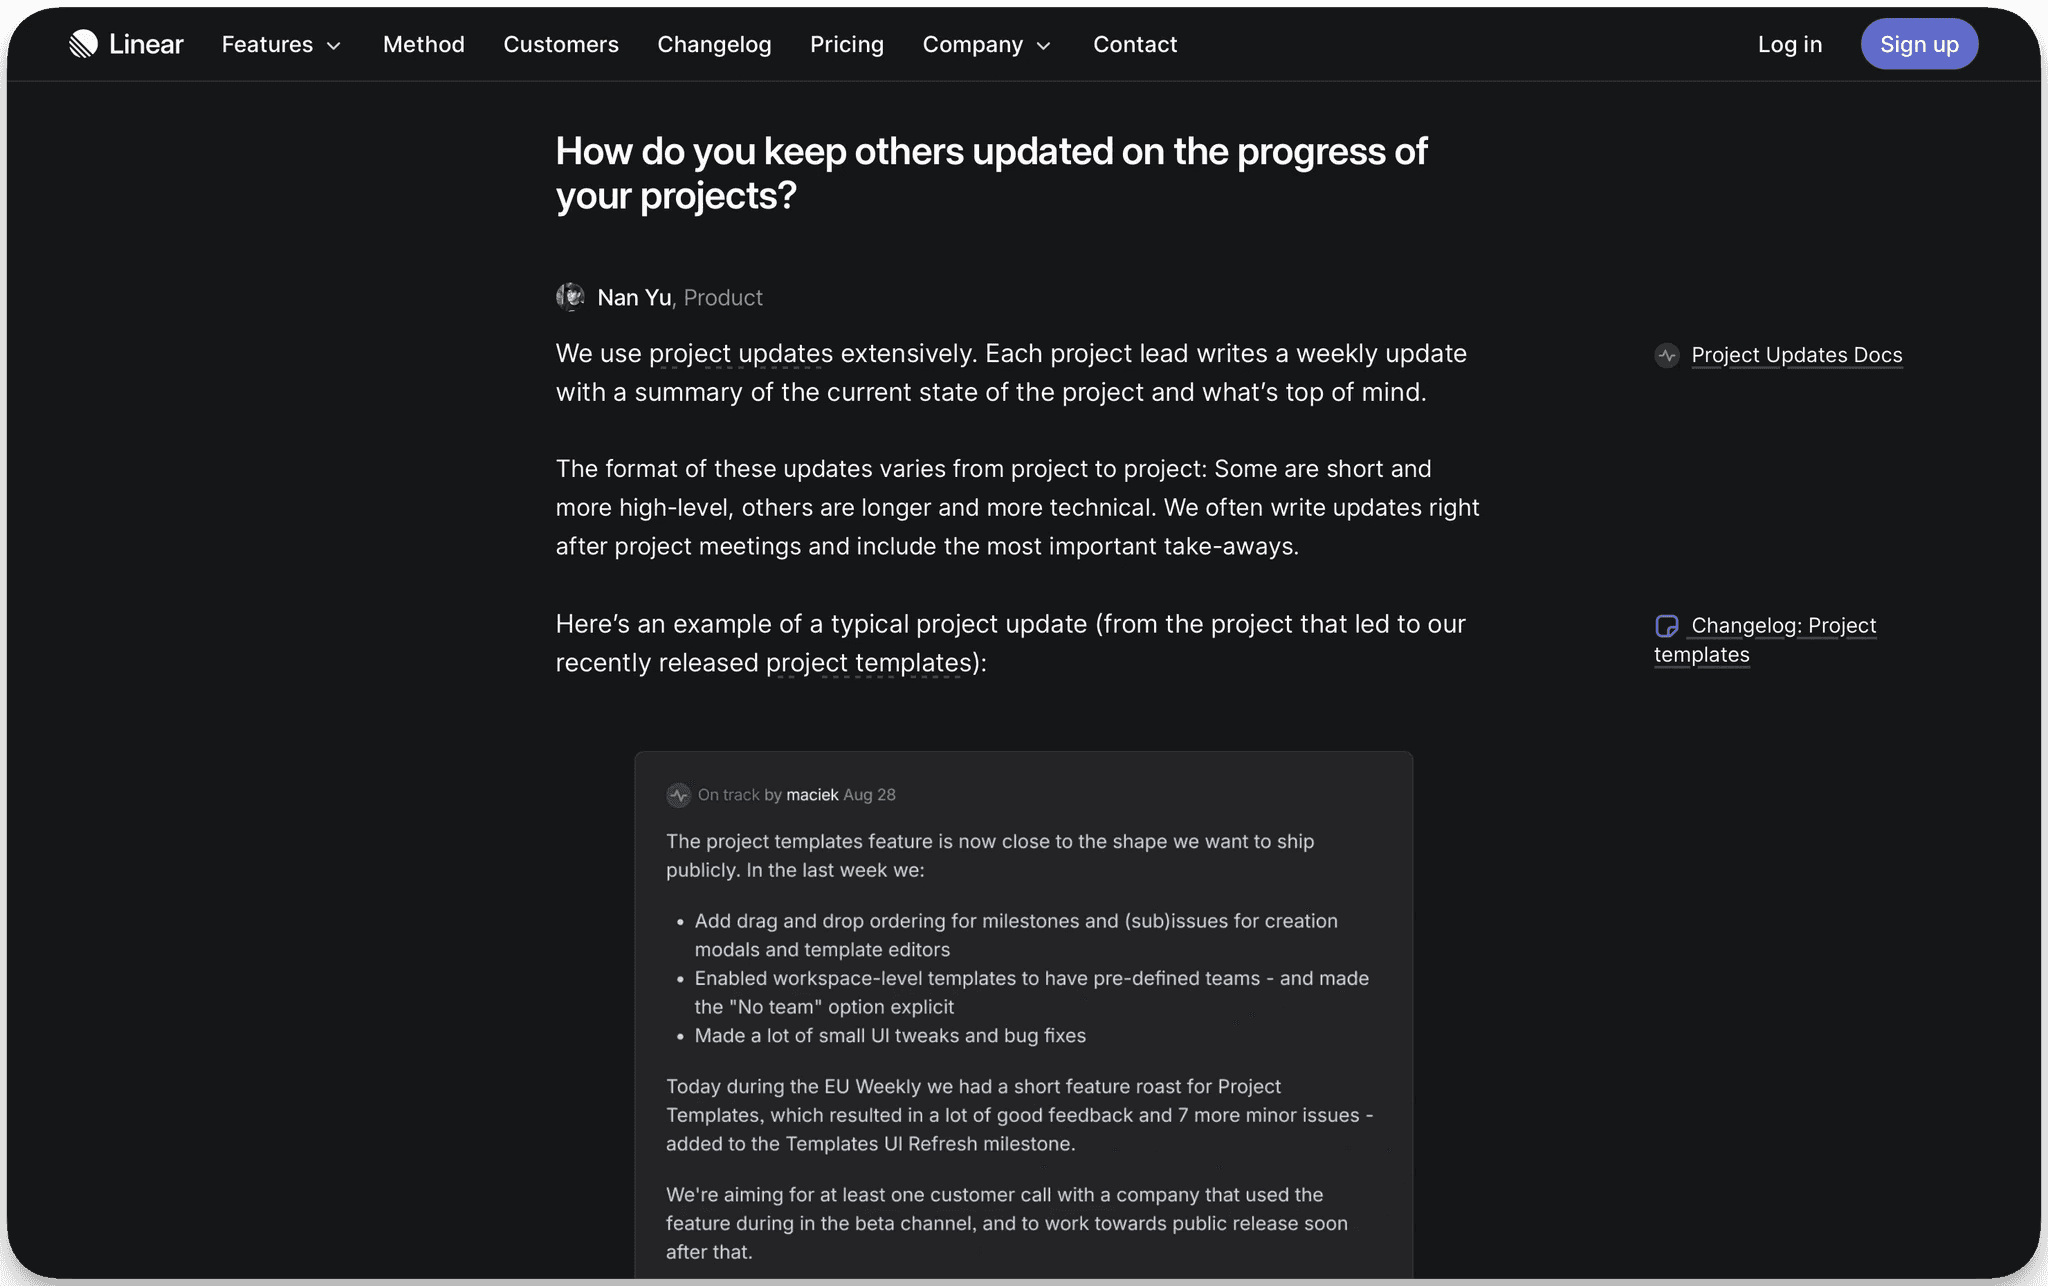
Task: Open the Method page
Action: (424, 44)
